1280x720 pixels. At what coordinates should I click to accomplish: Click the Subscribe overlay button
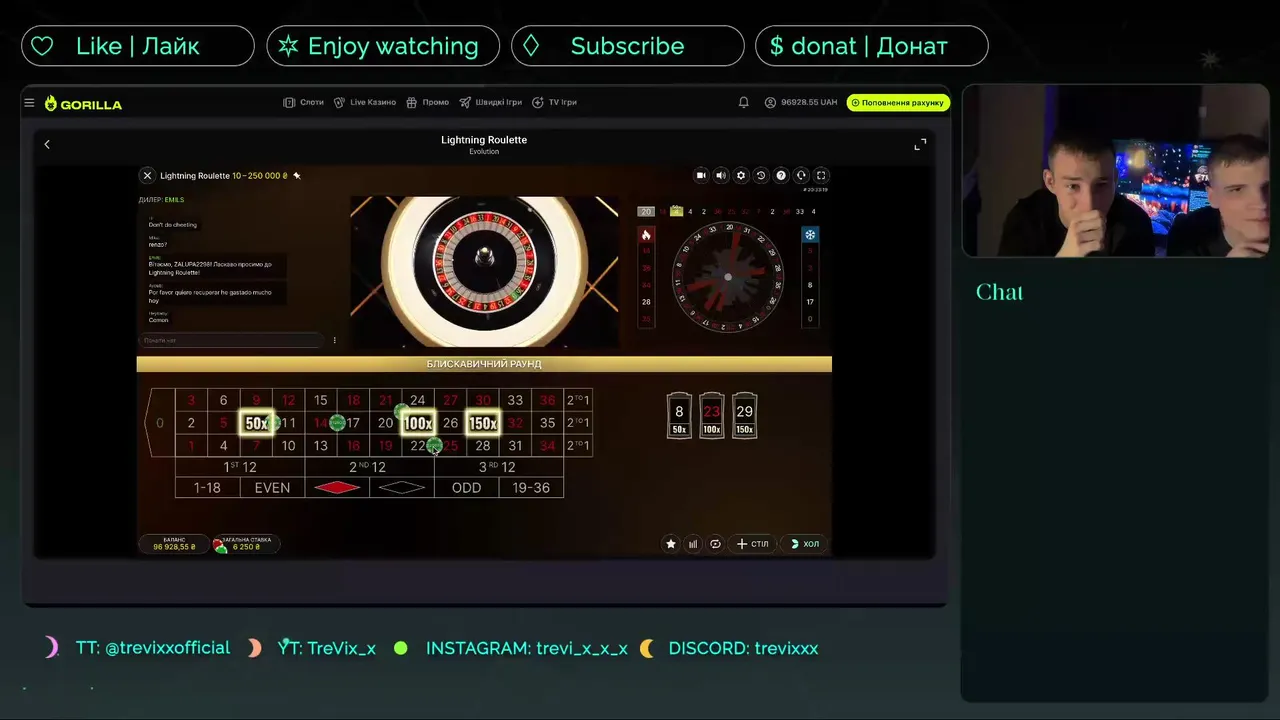(628, 46)
